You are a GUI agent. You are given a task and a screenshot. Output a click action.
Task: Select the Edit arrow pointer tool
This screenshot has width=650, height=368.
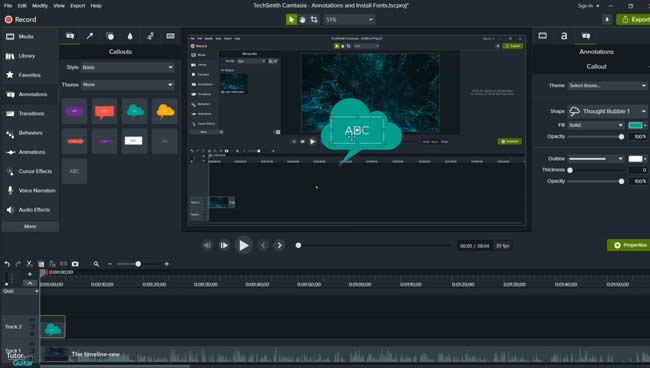(291, 19)
